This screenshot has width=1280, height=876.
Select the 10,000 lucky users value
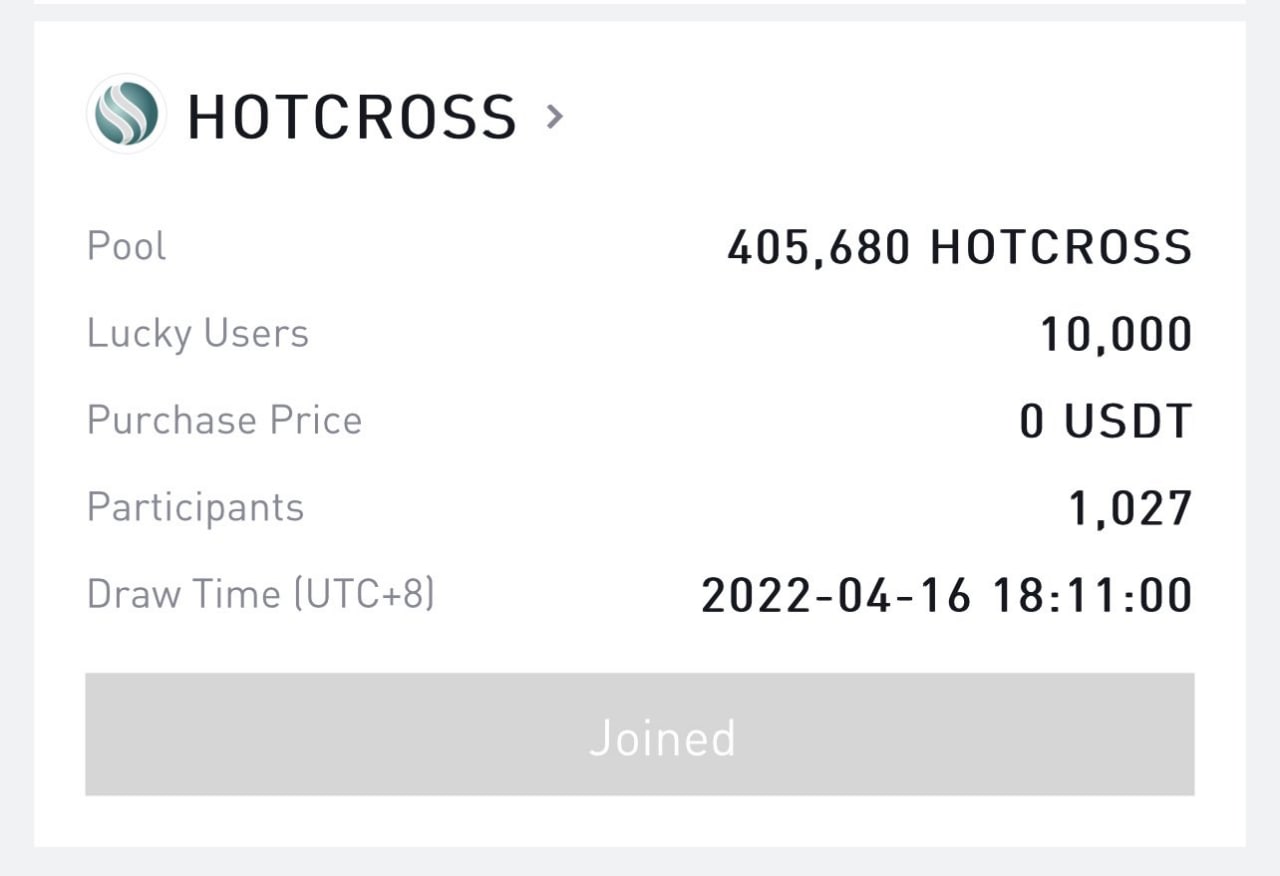(x=1116, y=334)
